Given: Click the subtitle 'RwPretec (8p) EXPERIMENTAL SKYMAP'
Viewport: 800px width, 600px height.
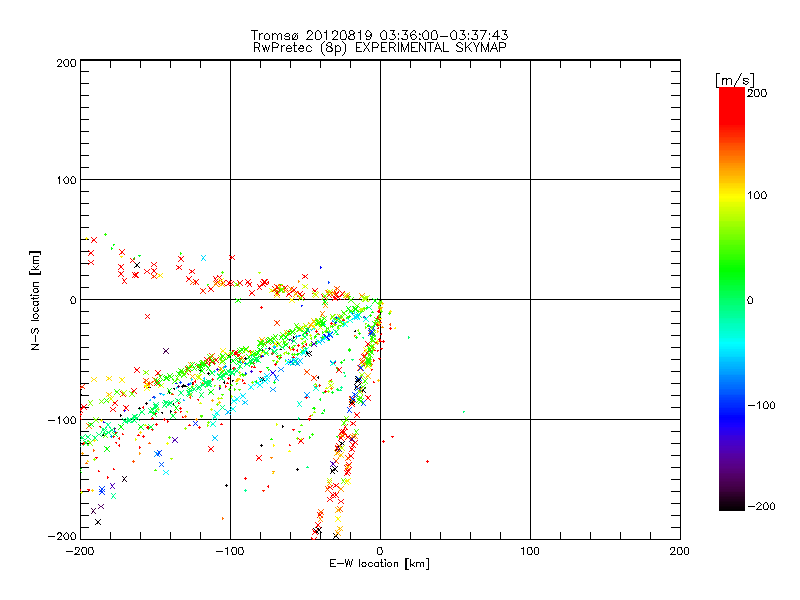Looking at the screenshot, I should click(380, 48).
